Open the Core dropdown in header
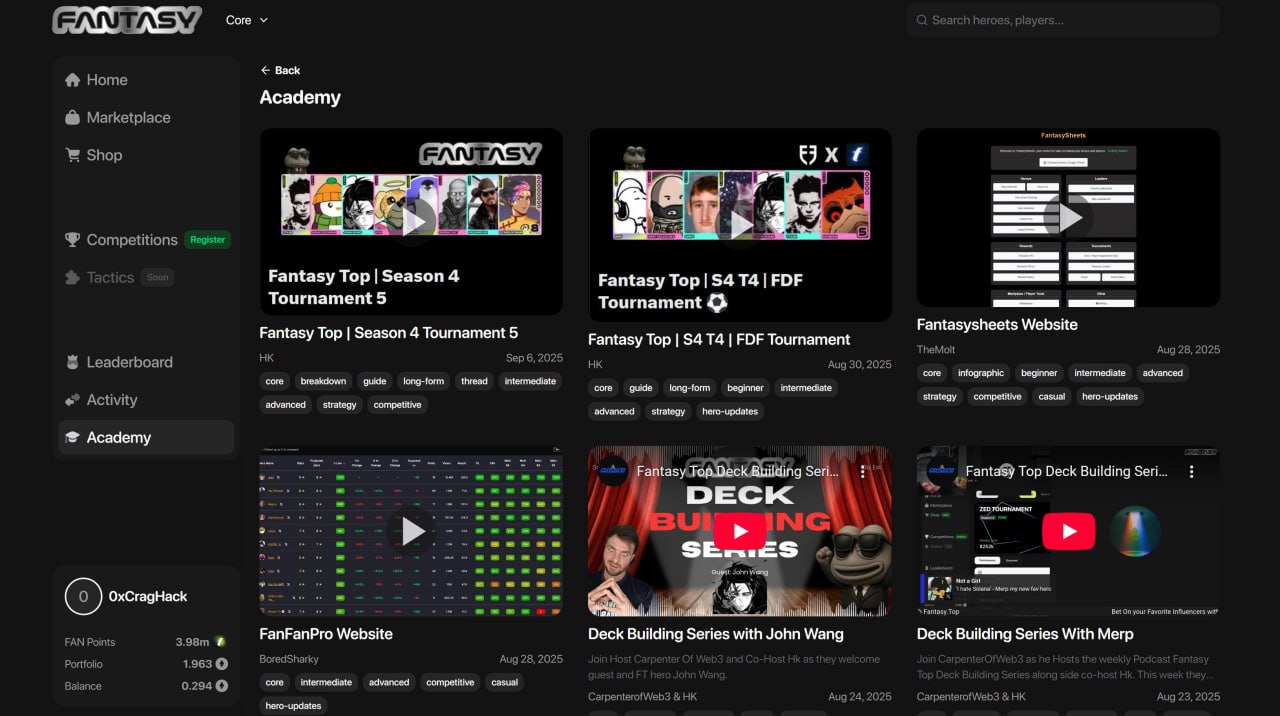The height and width of the screenshot is (716, 1280). click(x=247, y=20)
